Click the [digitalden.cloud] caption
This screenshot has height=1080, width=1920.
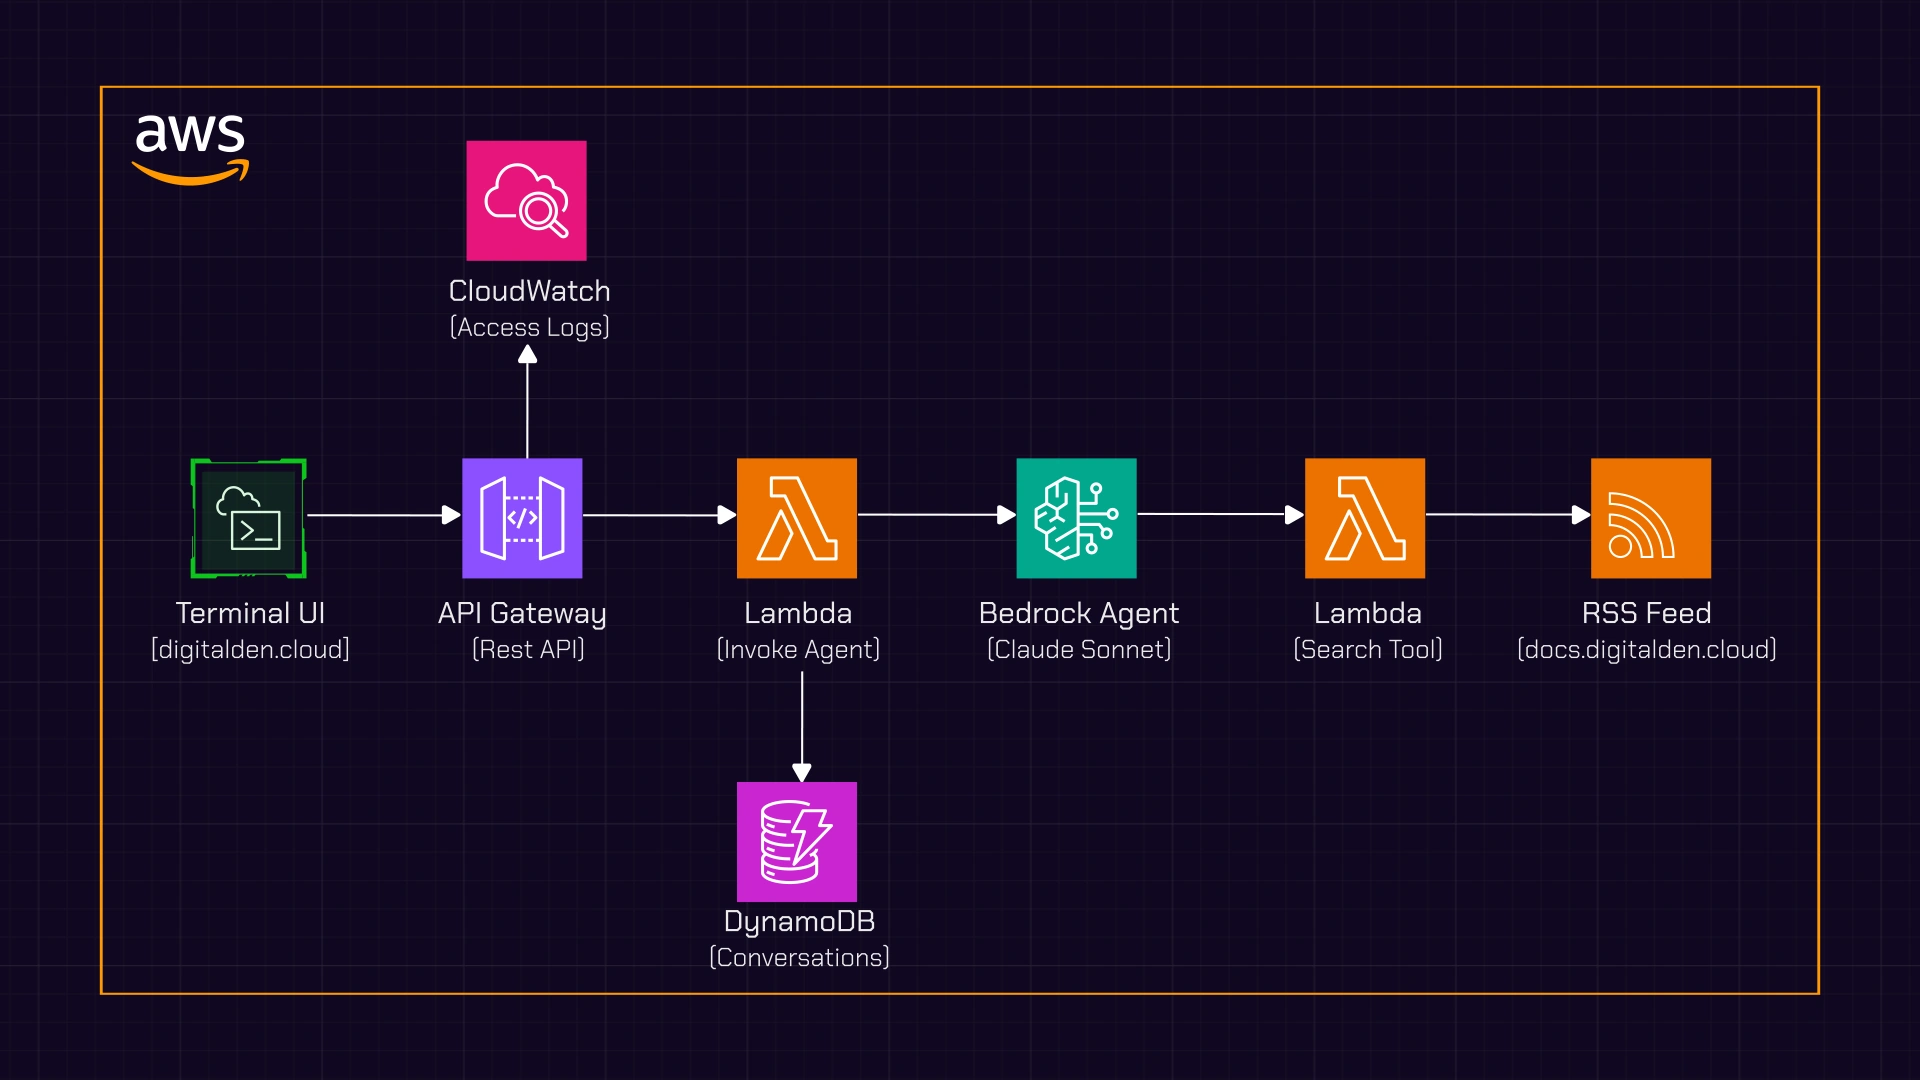[250, 650]
